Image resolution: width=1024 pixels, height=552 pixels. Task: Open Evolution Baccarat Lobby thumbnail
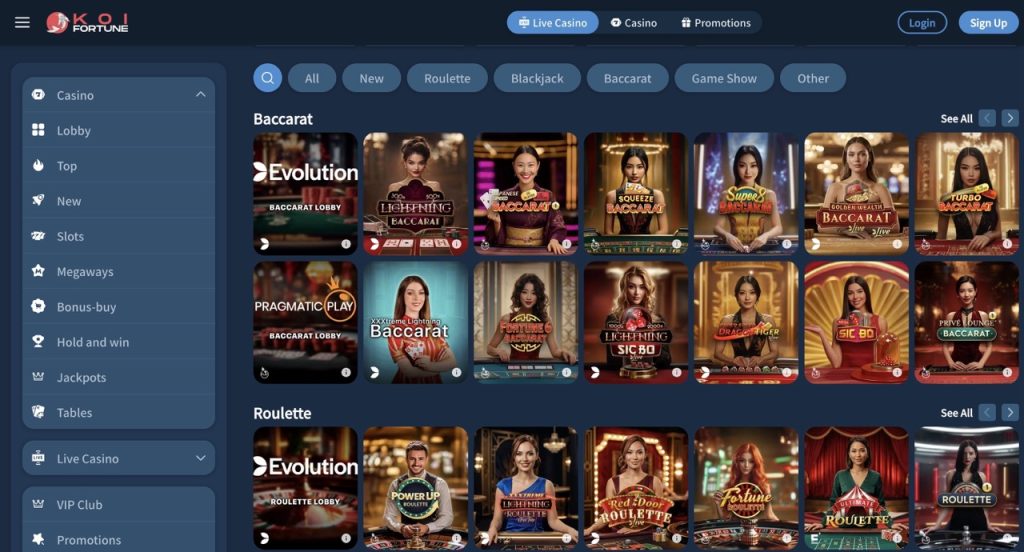click(x=306, y=193)
